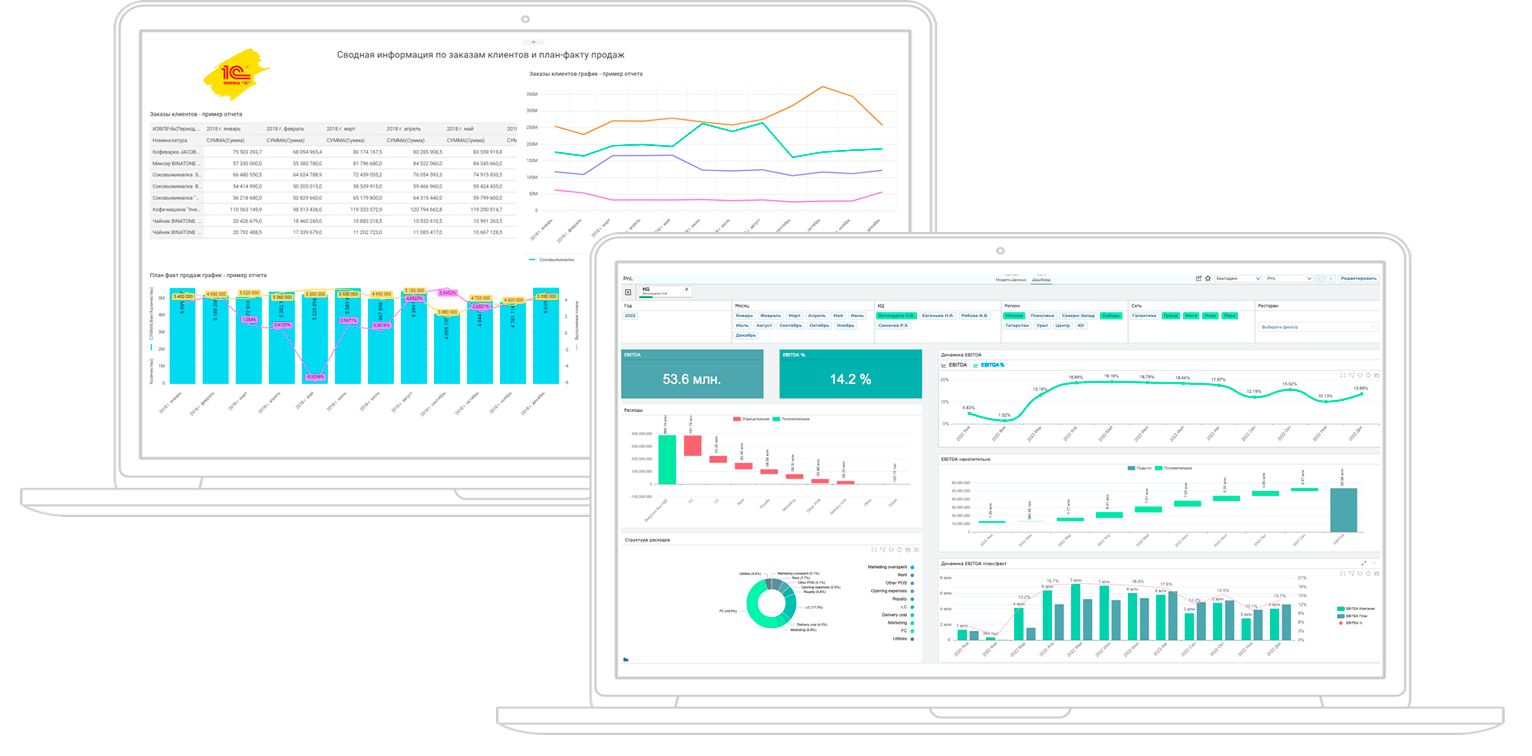Toggle the Татарстан region filter
Viewport: 1532px width, 756px height.
1017,326
